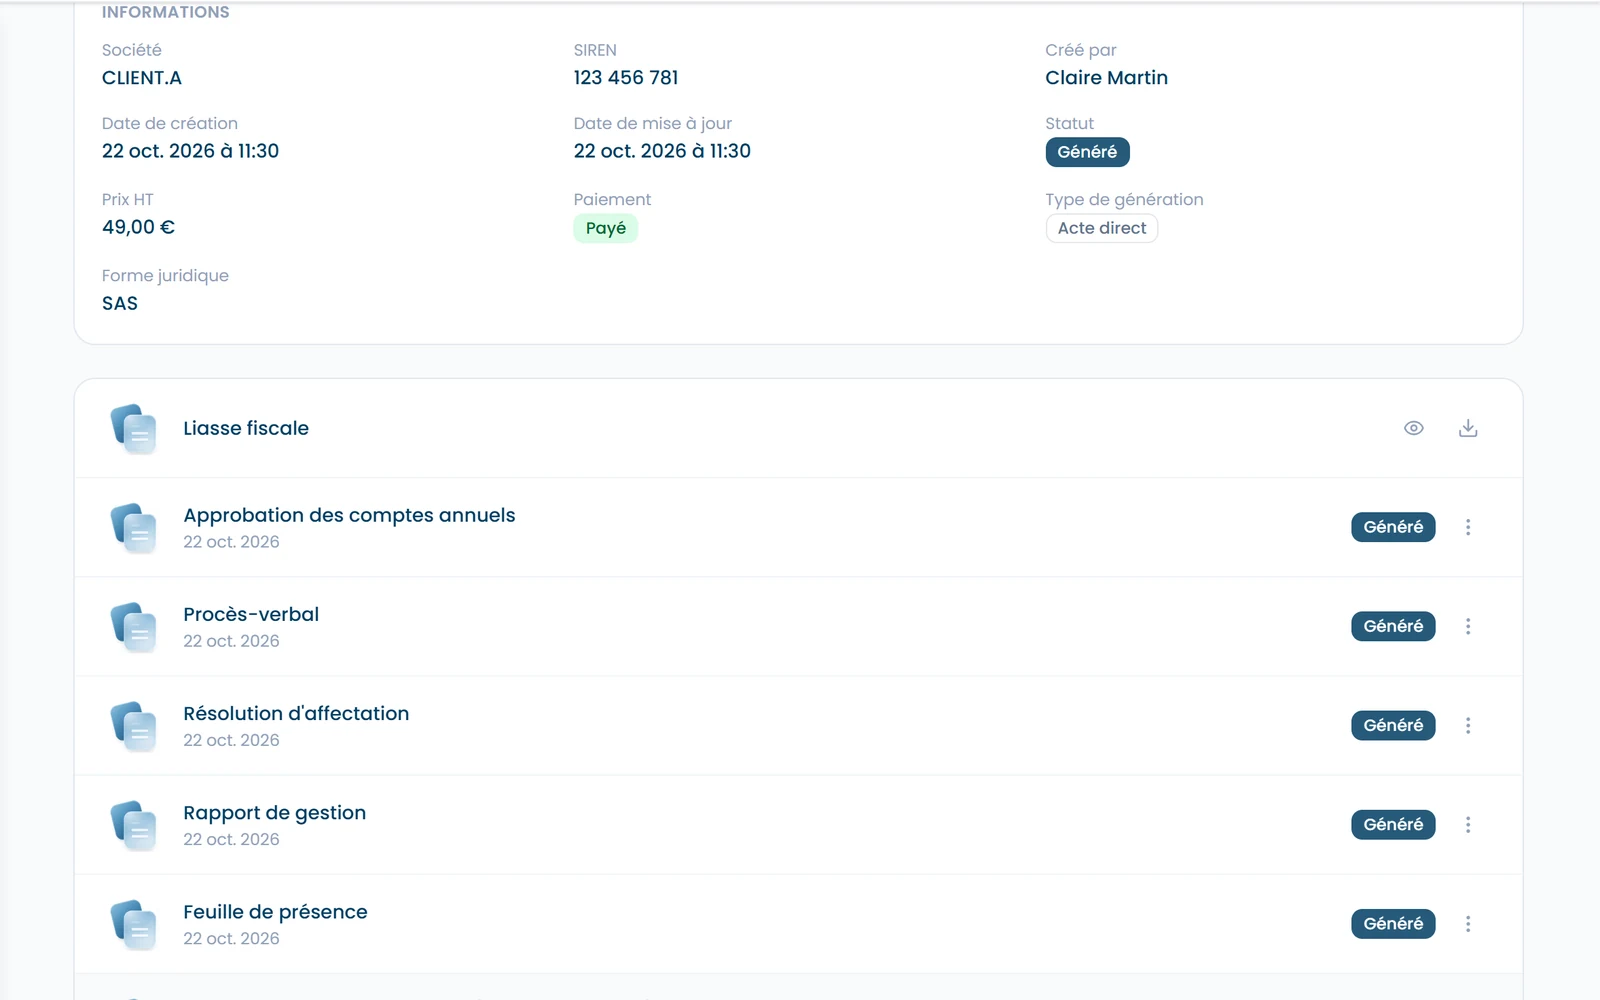This screenshot has height=1000, width=1600.
Task: Click the Procès-verbal document icon
Action: pos(134,627)
